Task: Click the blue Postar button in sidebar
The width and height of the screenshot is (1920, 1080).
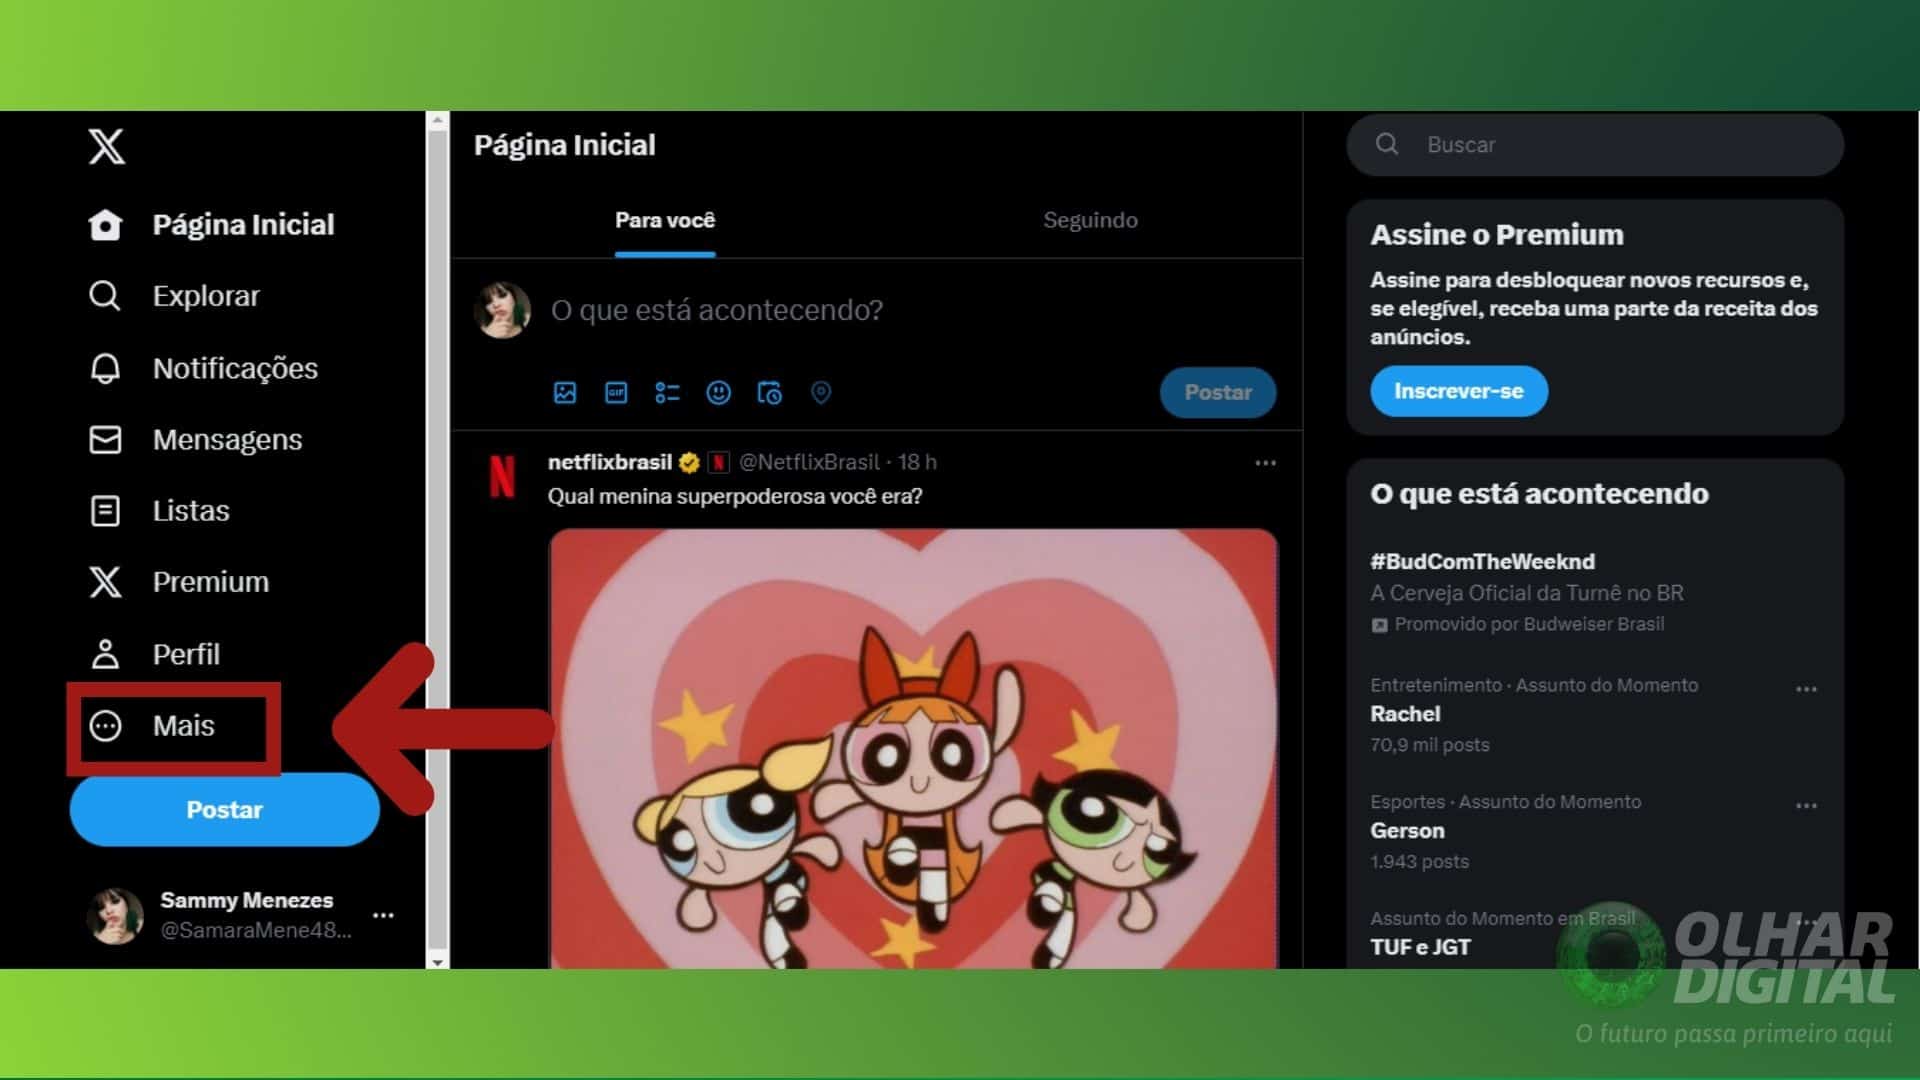Action: [223, 810]
